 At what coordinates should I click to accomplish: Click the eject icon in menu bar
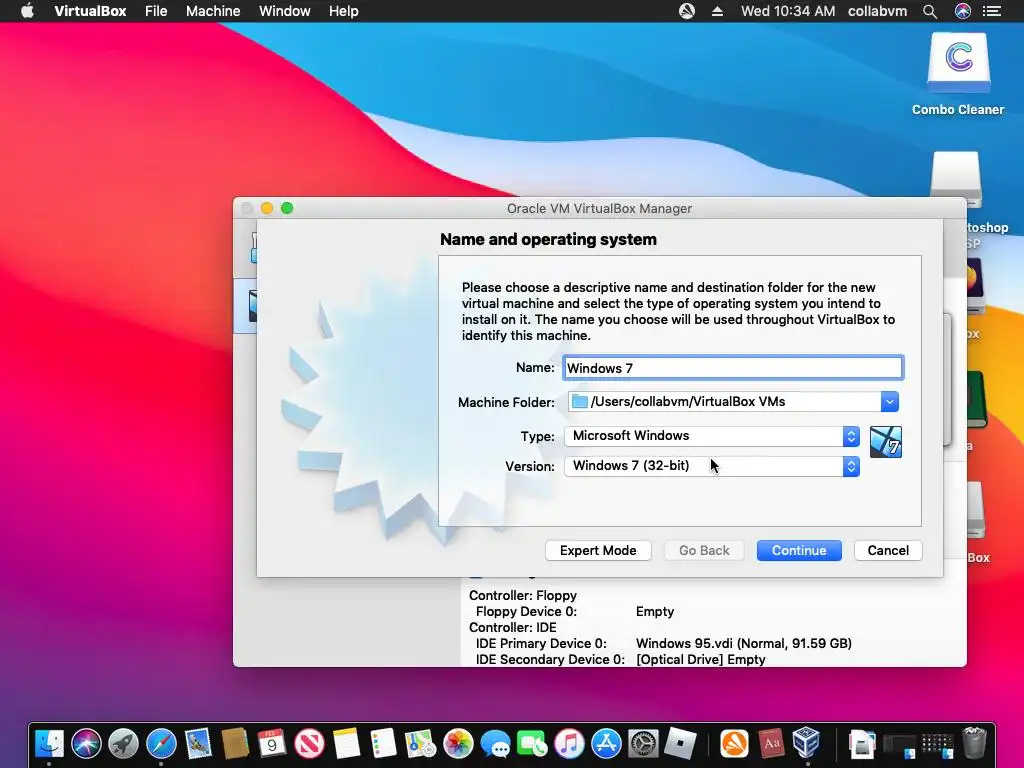[717, 11]
